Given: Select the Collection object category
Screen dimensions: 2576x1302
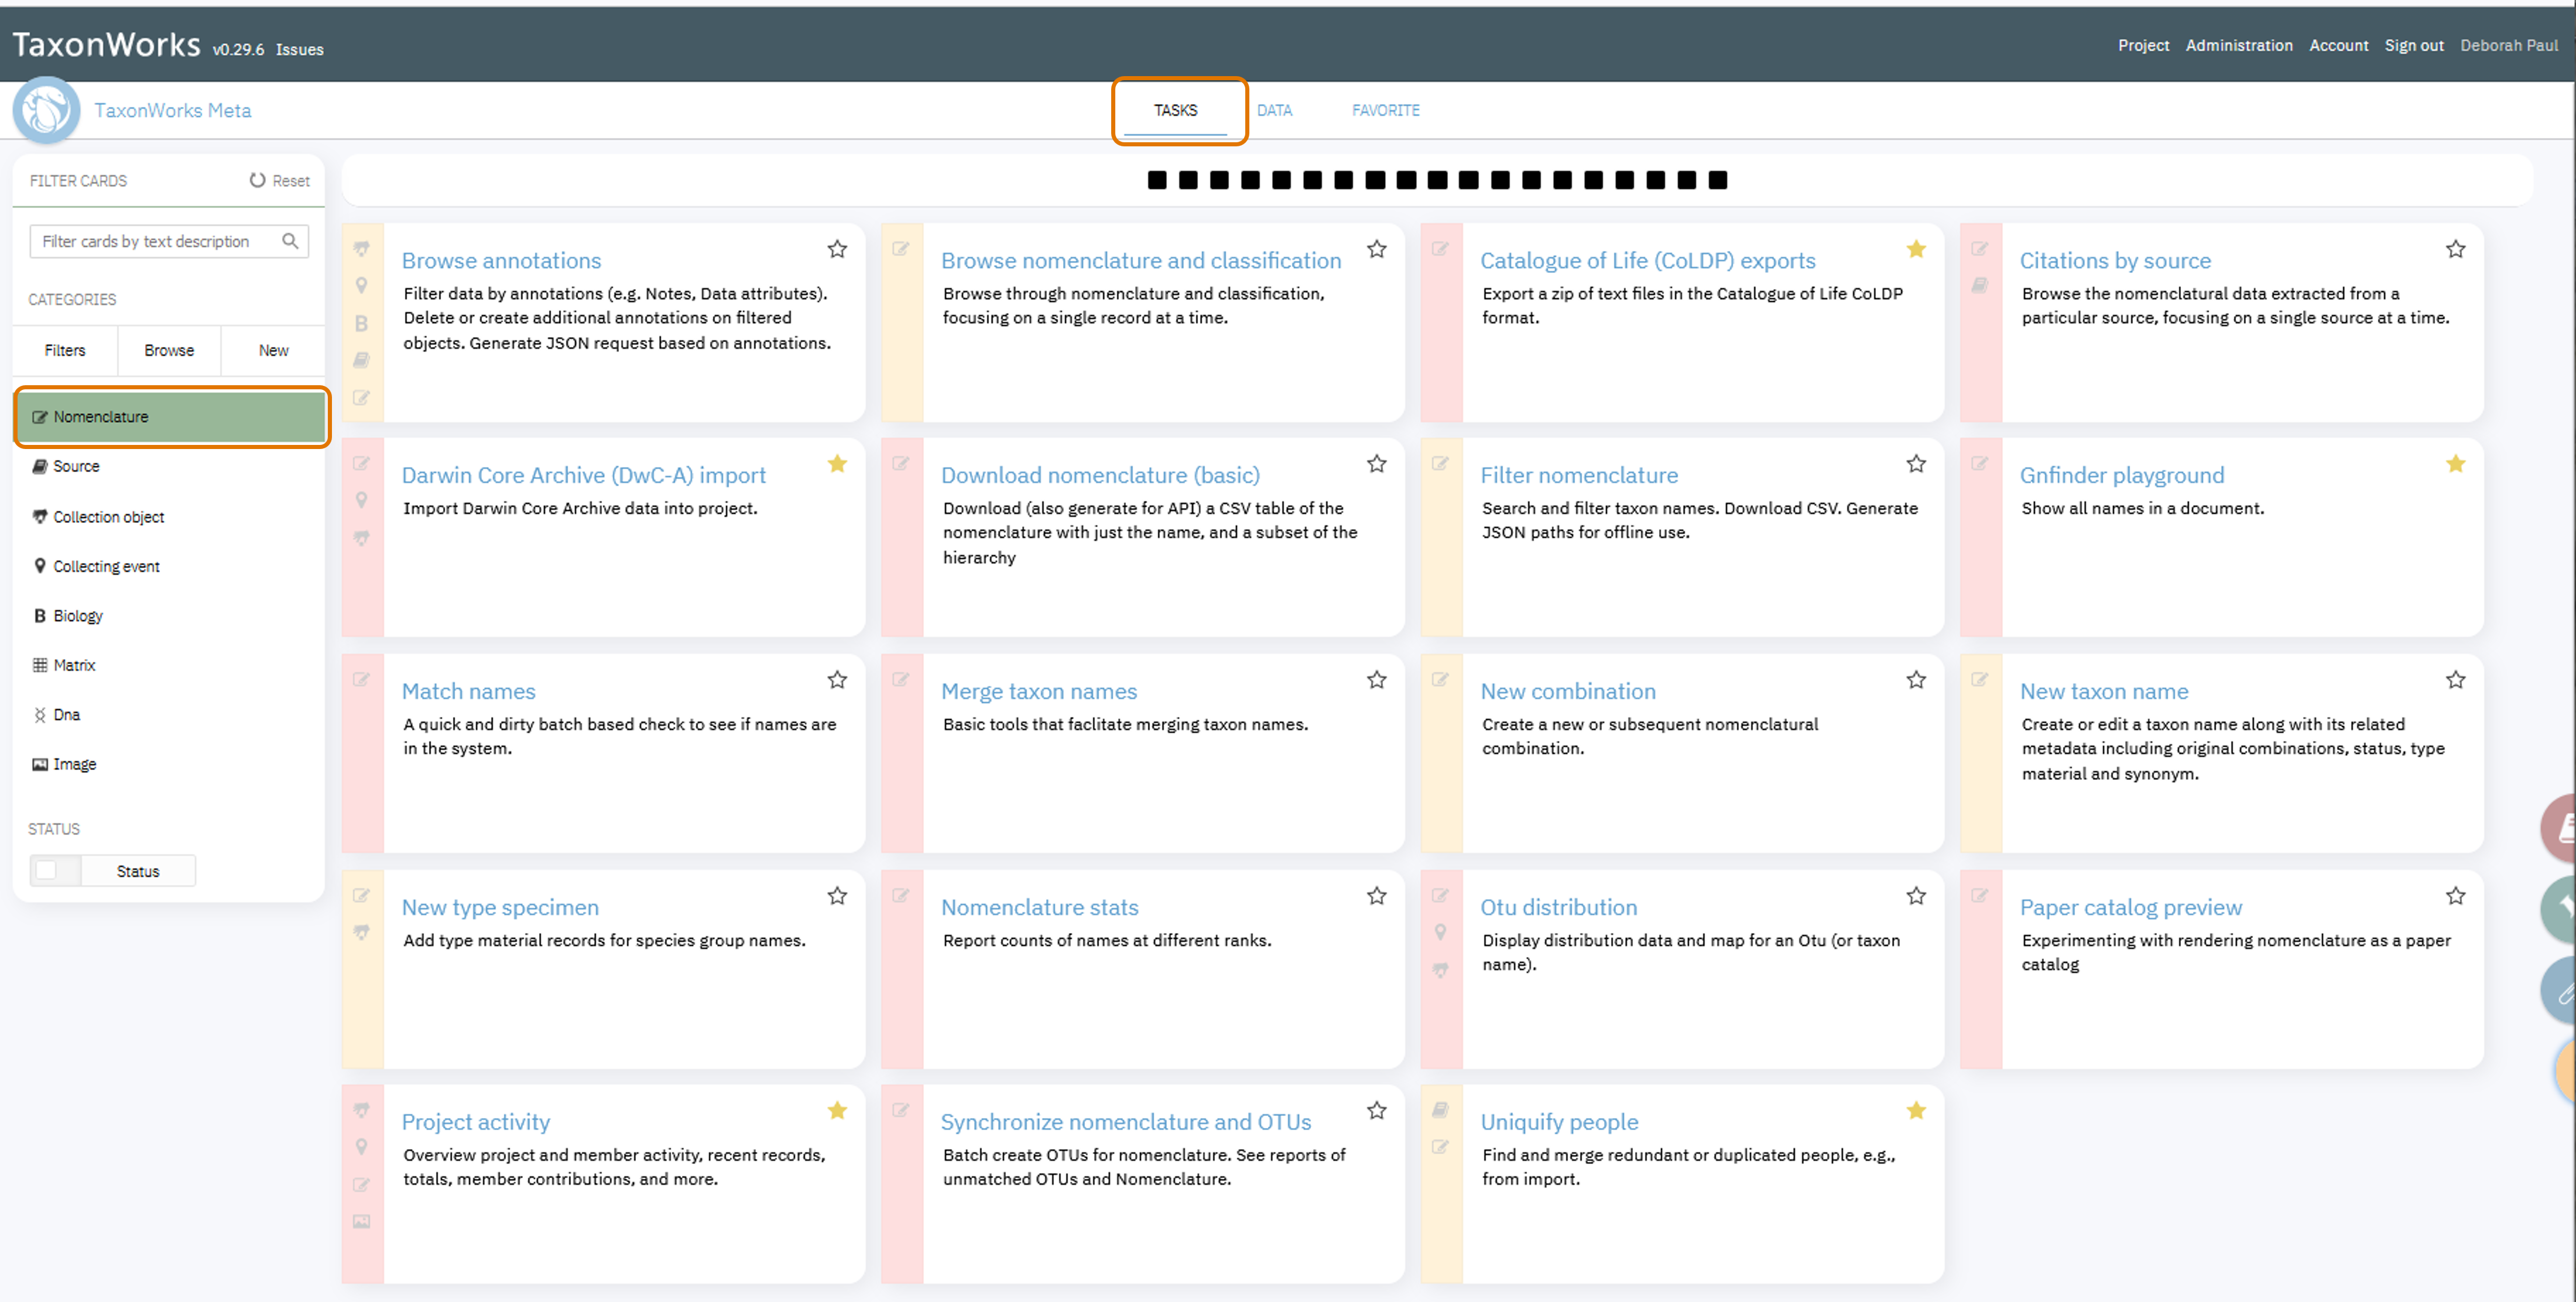Looking at the screenshot, I should [x=170, y=516].
